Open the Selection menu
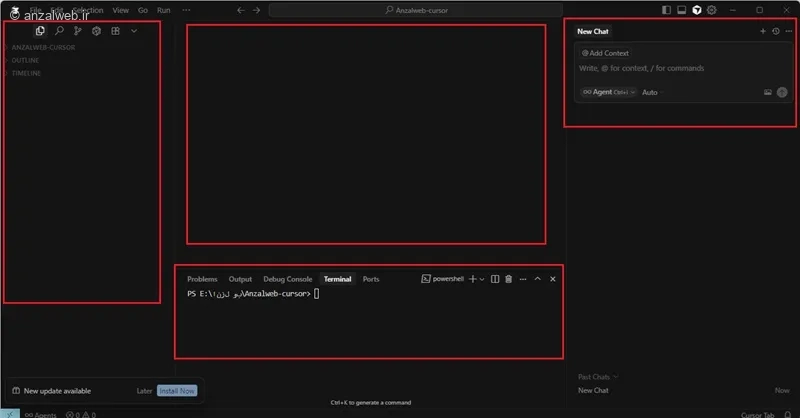The height and width of the screenshot is (418, 800). tap(88, 10)
